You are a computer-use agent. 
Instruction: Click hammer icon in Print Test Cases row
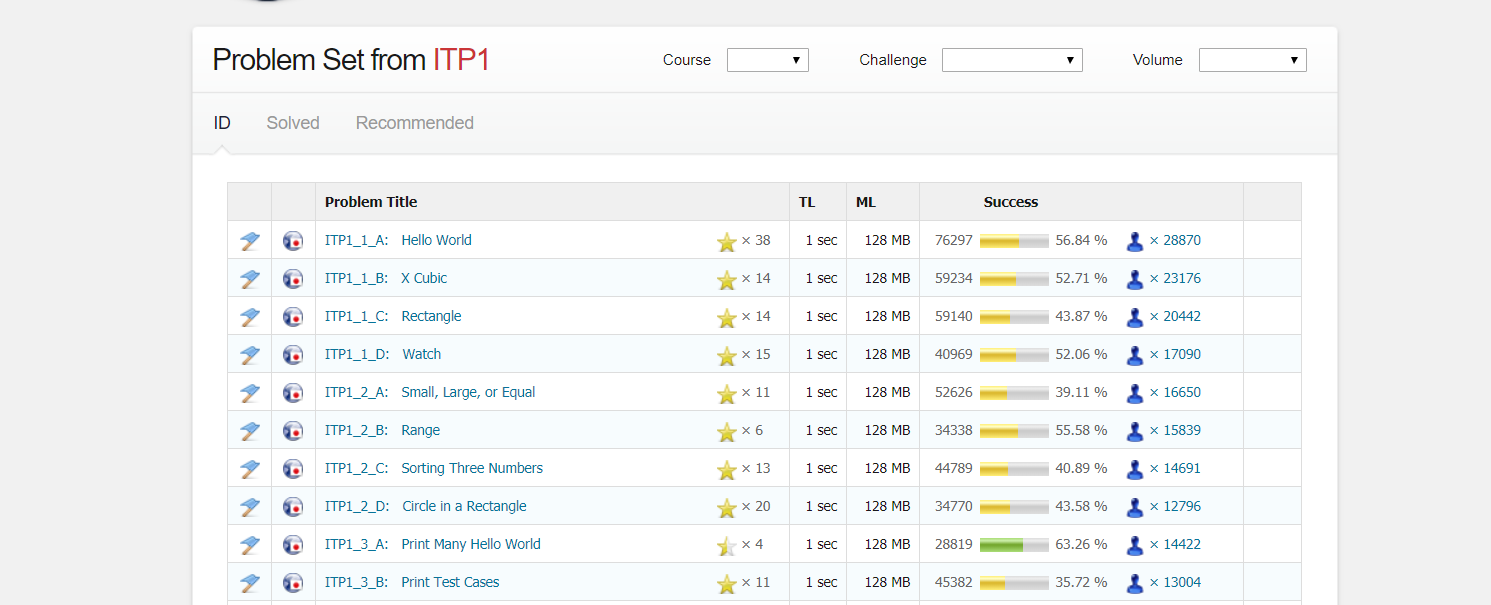point(250,583)
